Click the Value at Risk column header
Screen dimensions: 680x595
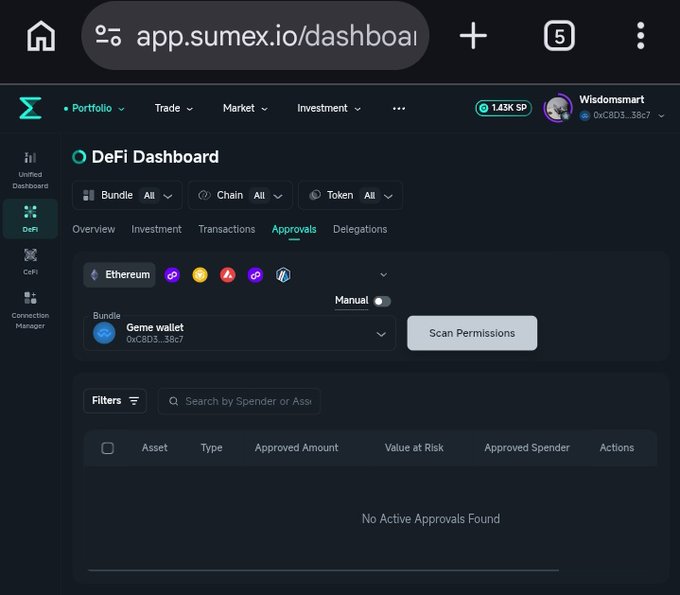click(x=414, y=448)
